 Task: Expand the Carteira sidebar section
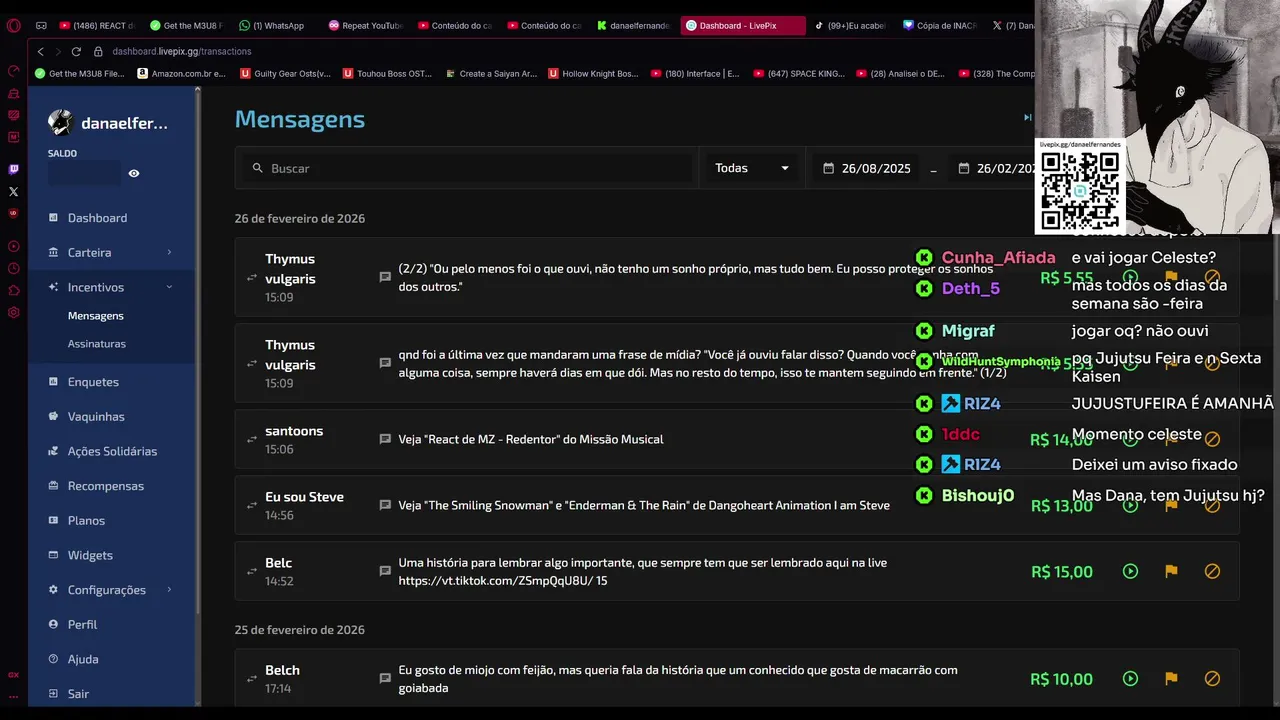(x=110, y=253)
